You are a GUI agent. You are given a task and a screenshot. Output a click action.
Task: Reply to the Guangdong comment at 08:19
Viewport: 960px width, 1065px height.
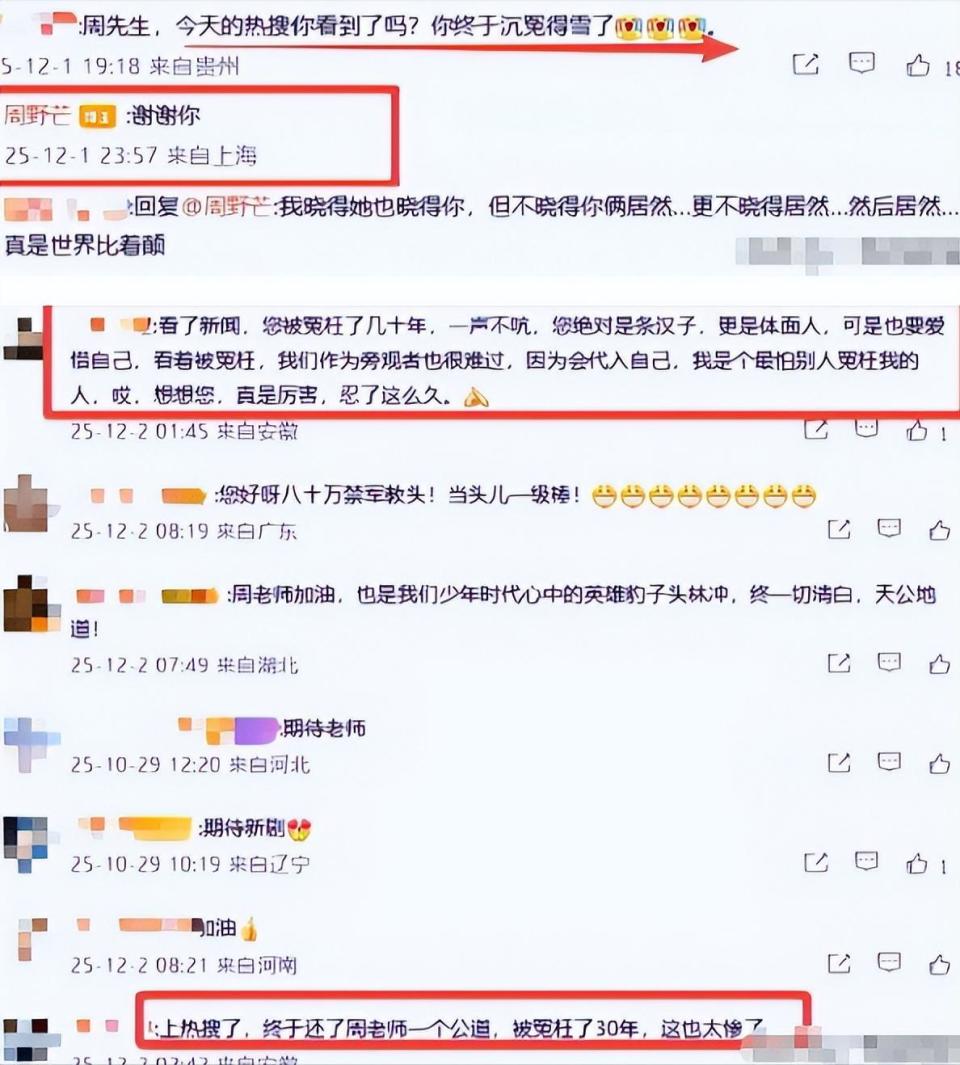coord(889,528)
